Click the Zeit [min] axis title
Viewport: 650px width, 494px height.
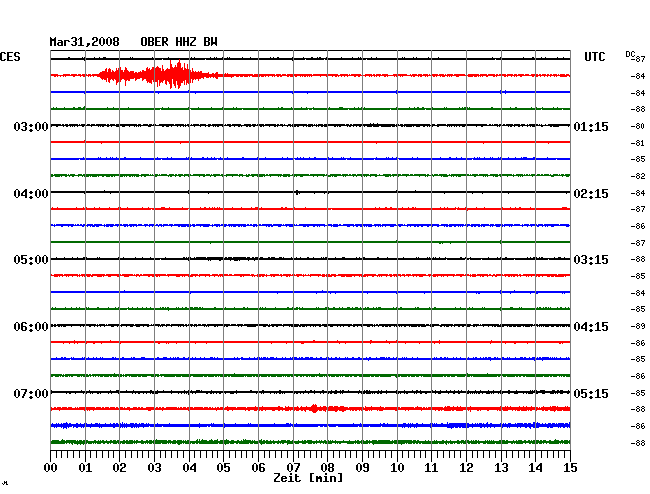click(308, 478)
